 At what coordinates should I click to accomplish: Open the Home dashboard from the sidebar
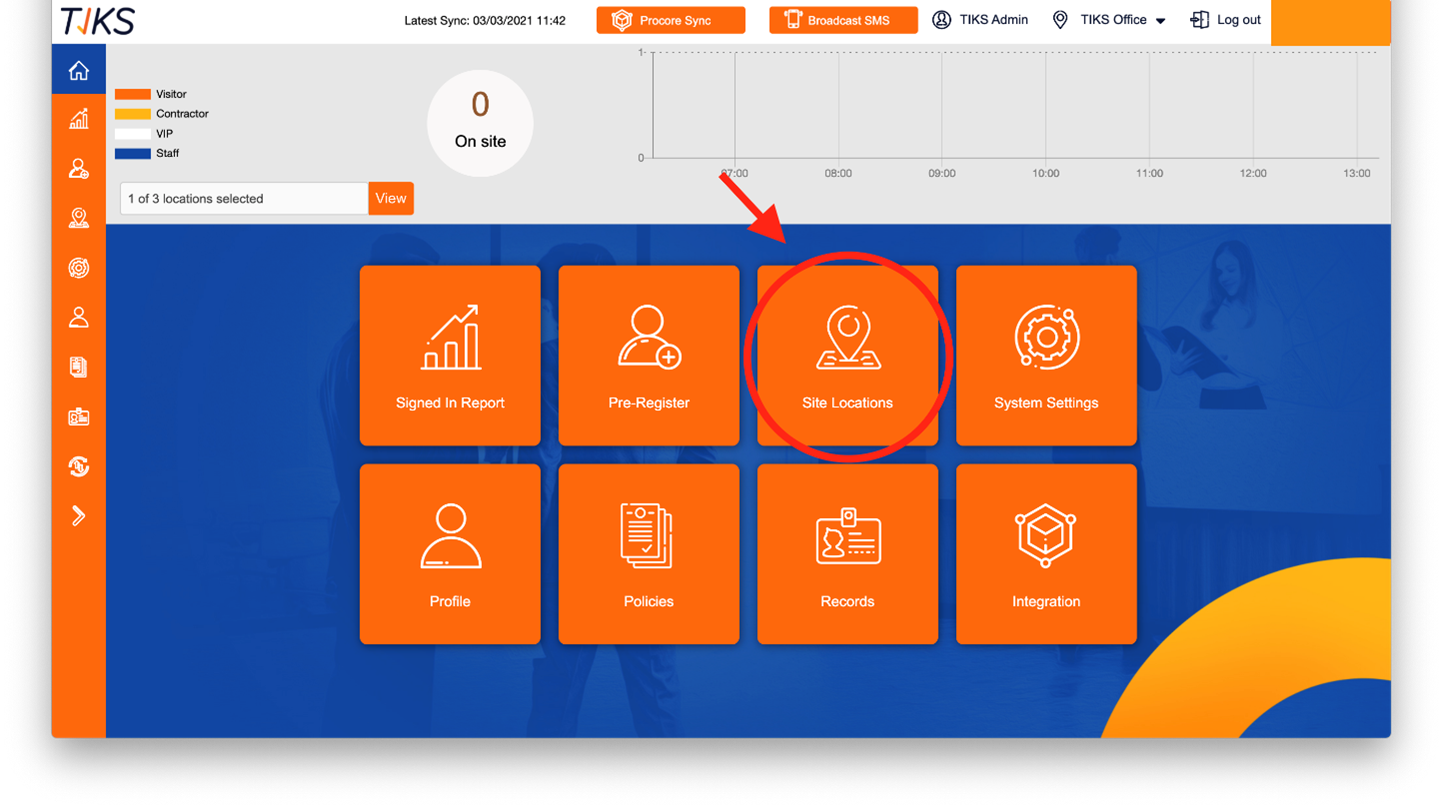[78, 69]
